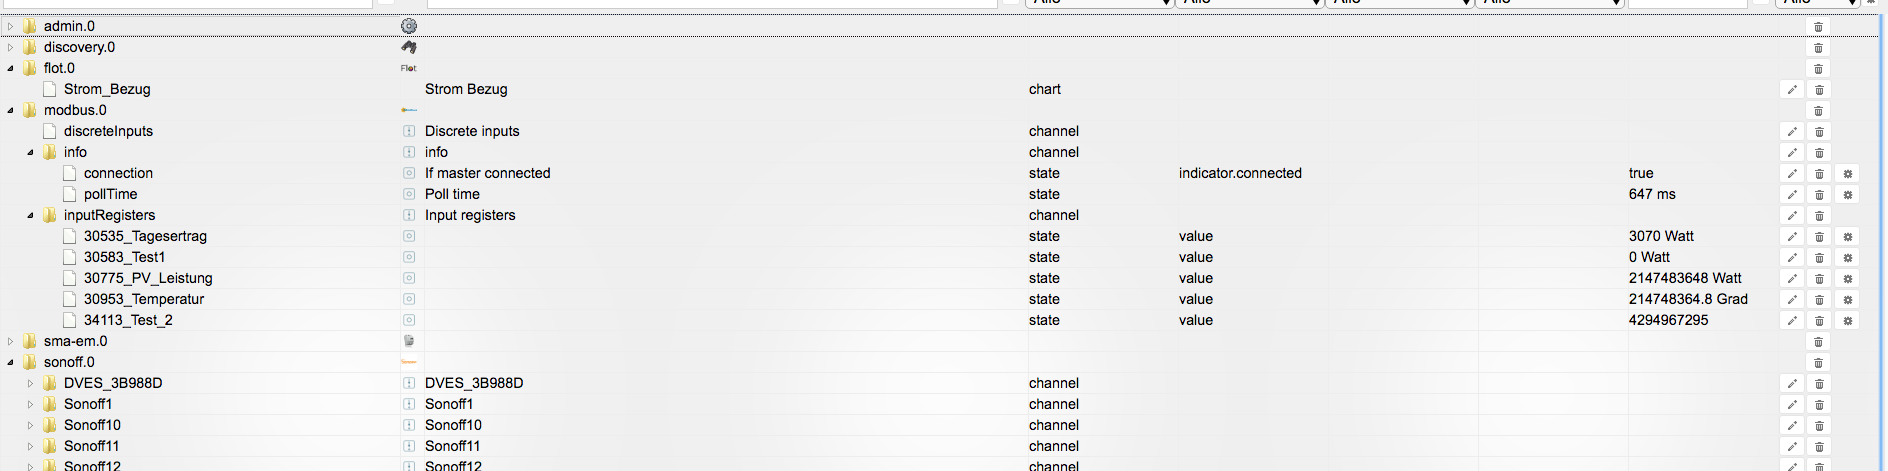This screenshot has width=1888, height=471.
Task: Collapse the inputRegisters folder
Action: [30, 215]
